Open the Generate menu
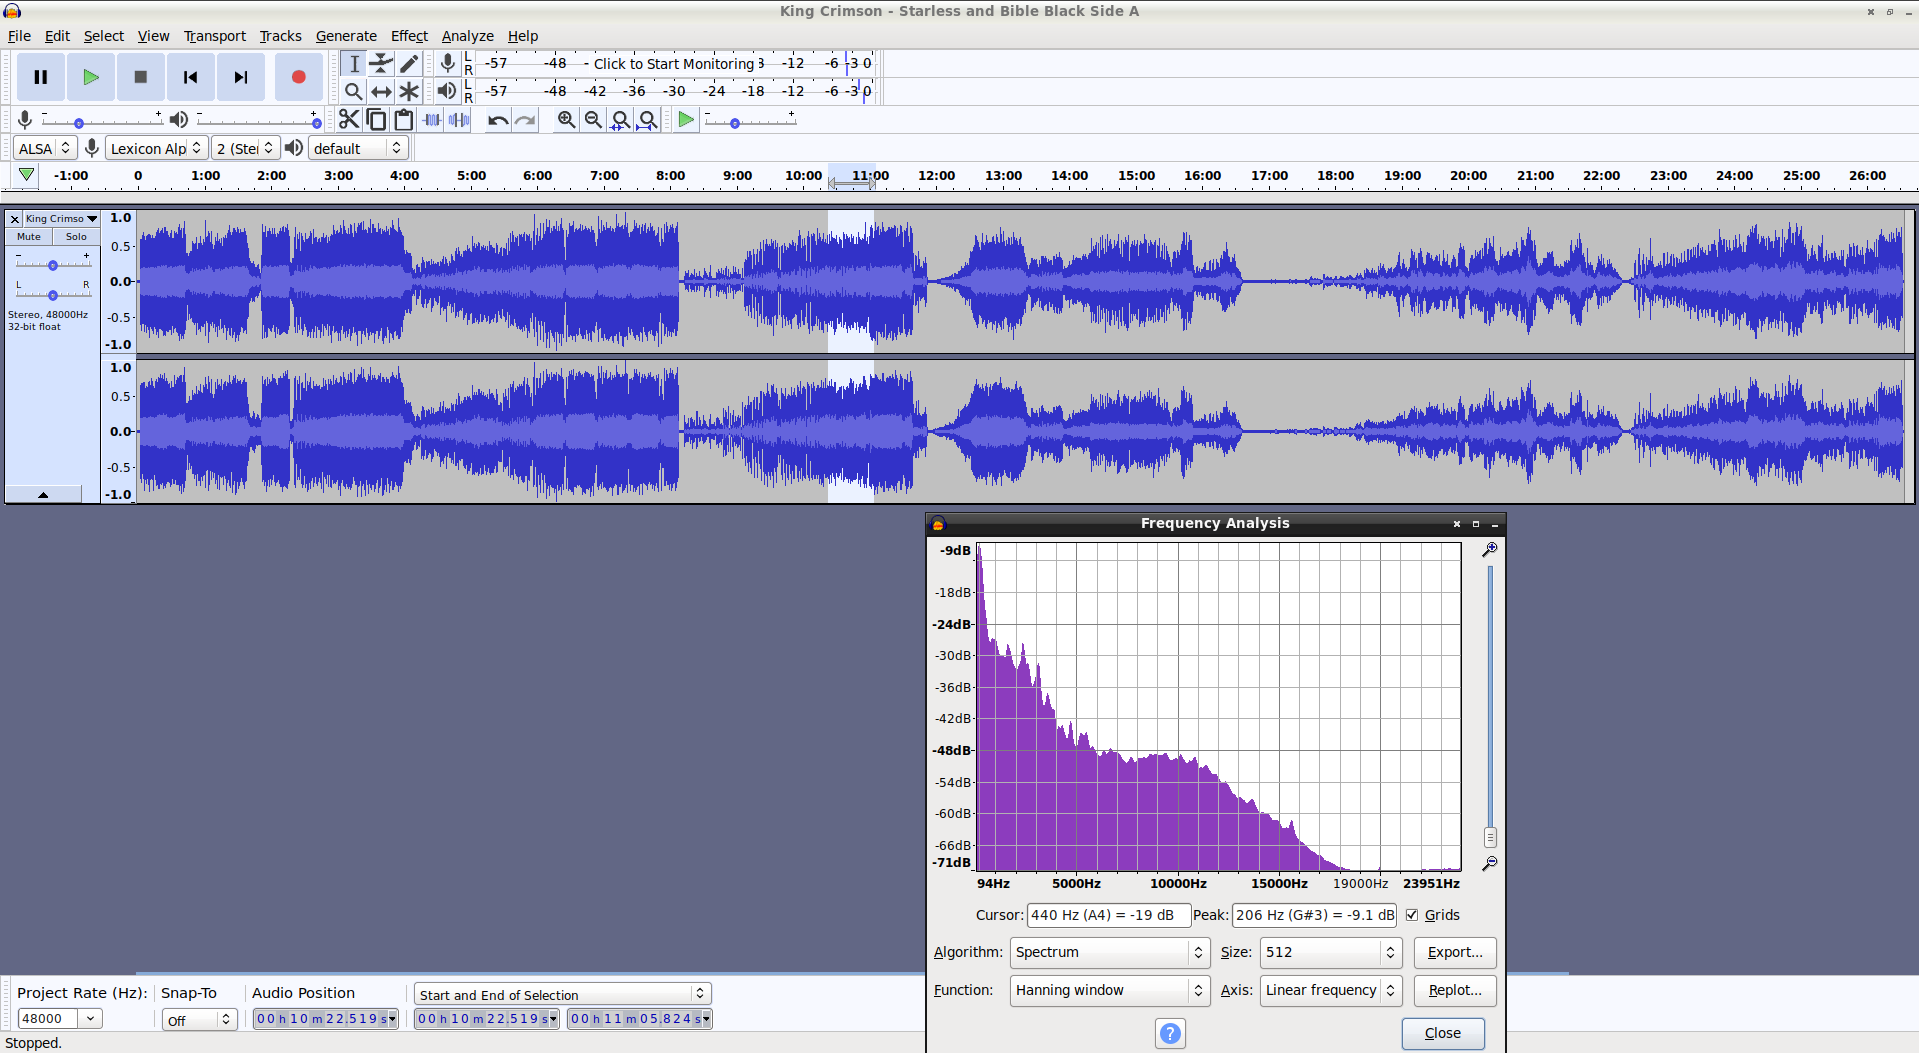This screenshot has width=1919, height=1053. [346, 36]
